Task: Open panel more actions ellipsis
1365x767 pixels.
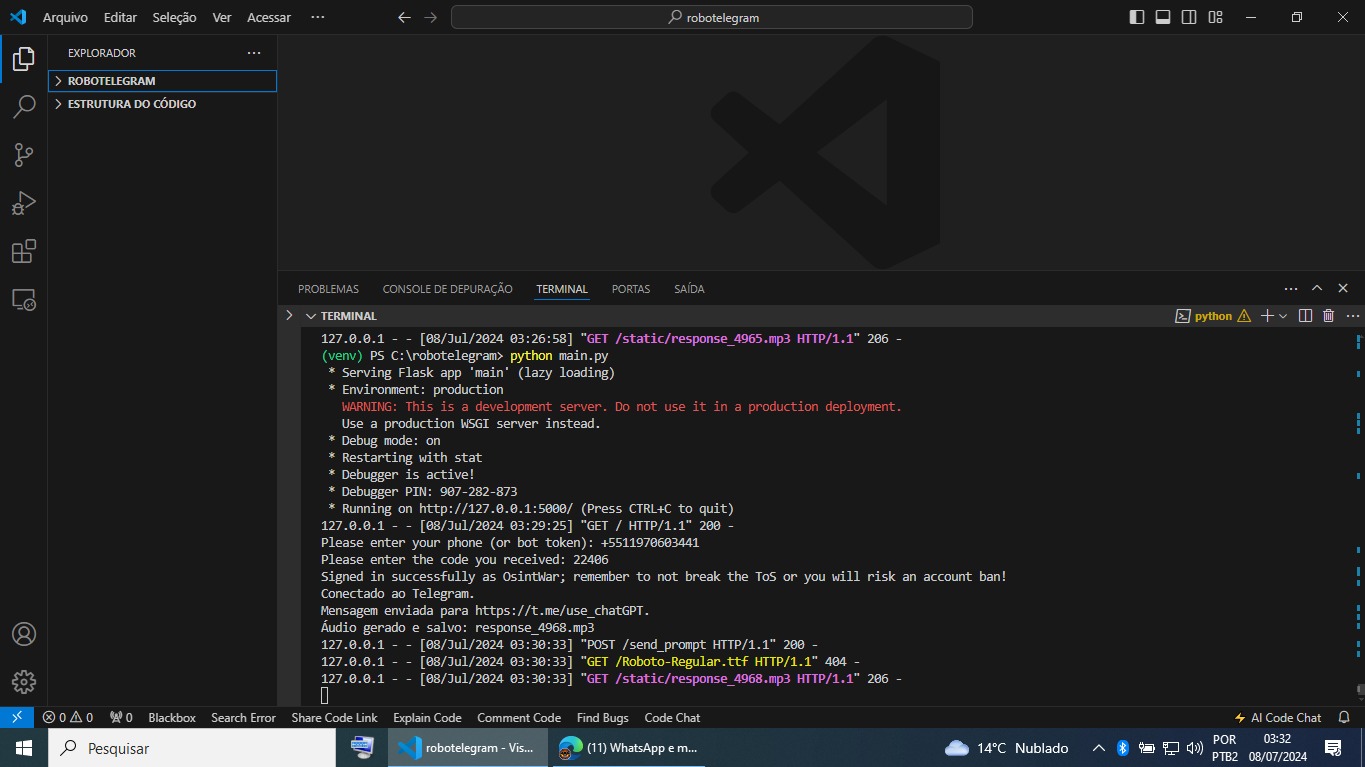Action: (1291, 288)
